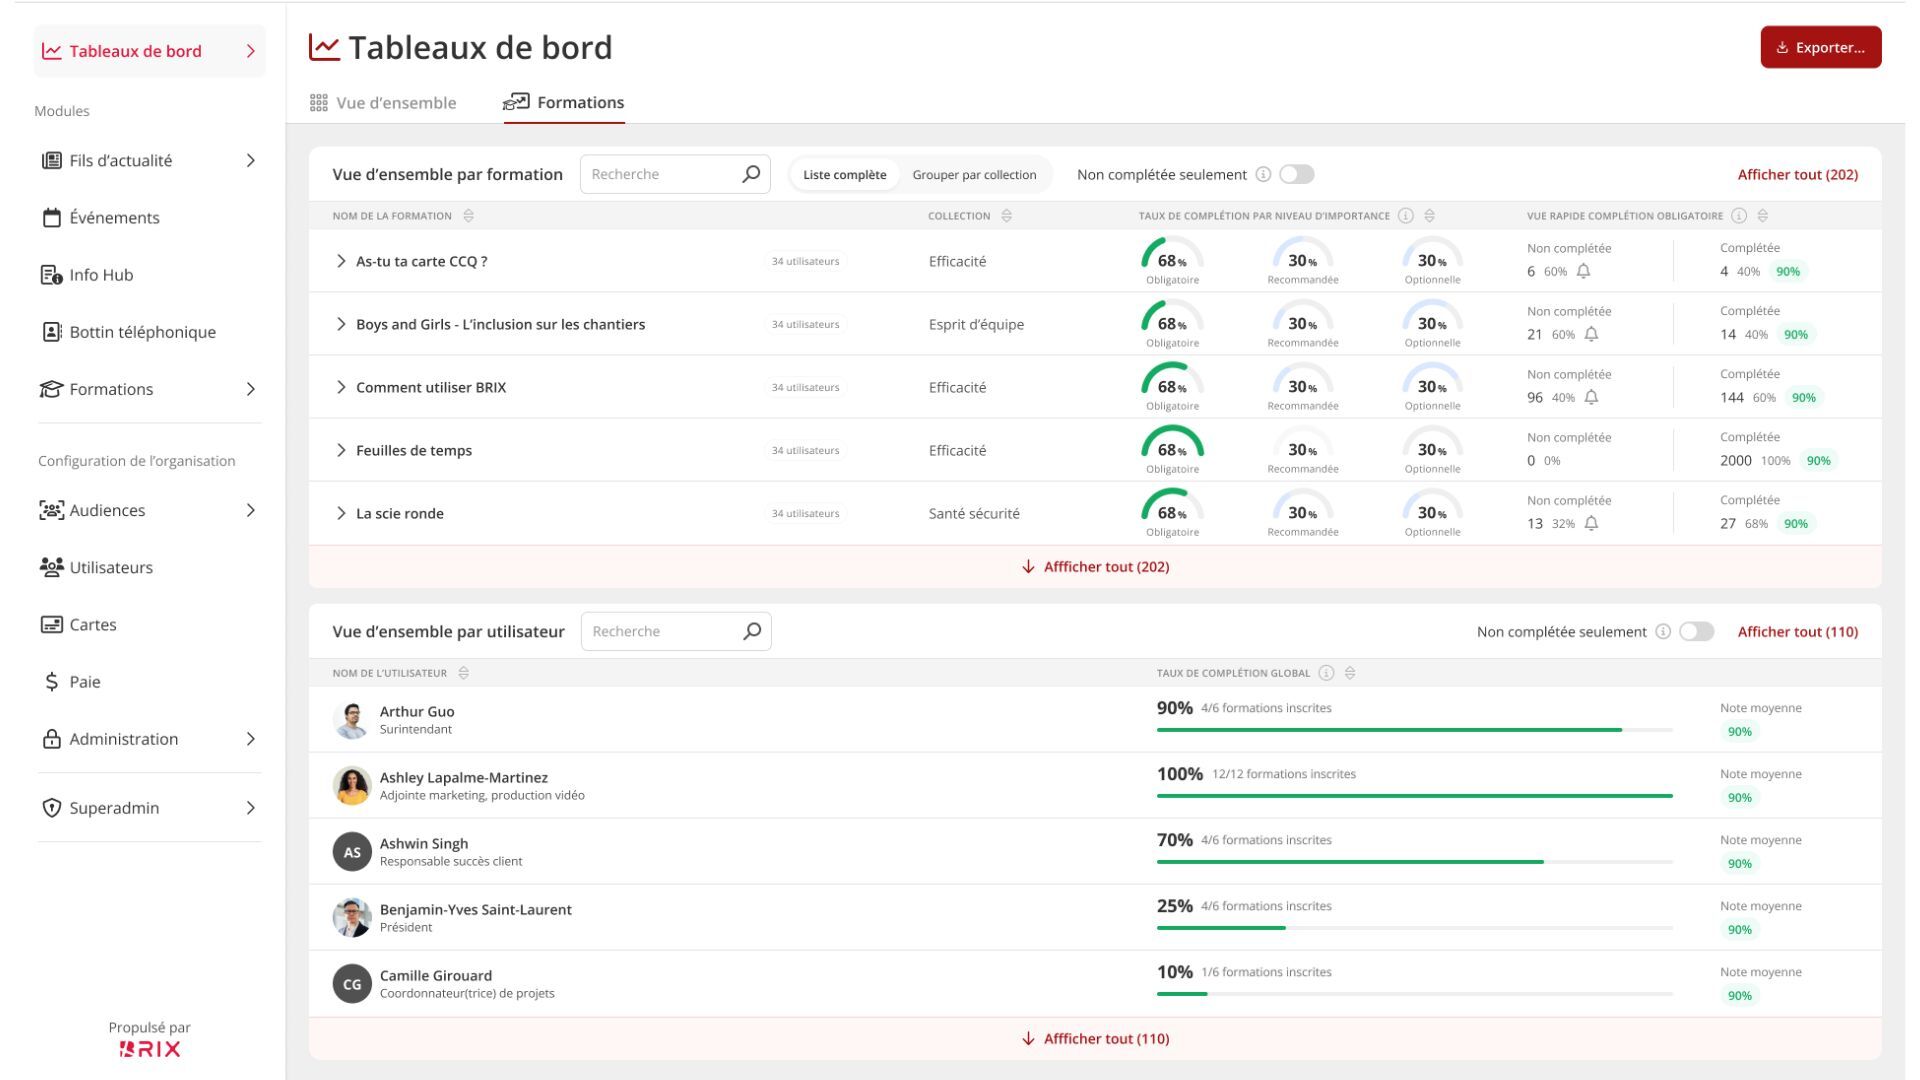Click search magnifier in formation overview
Screen dimensions: 1920x1080
[x=751, y=174]
